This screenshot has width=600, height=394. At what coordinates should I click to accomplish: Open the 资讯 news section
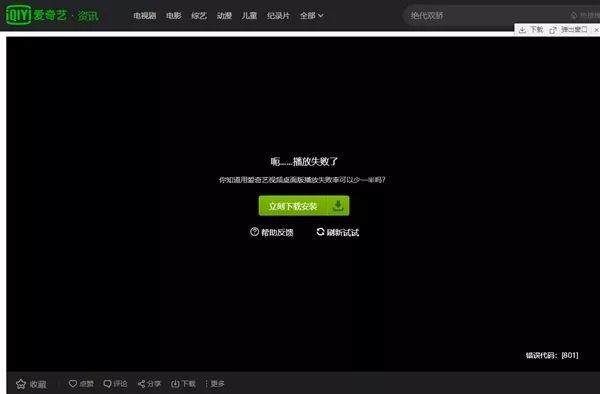(x=88, y=16)
